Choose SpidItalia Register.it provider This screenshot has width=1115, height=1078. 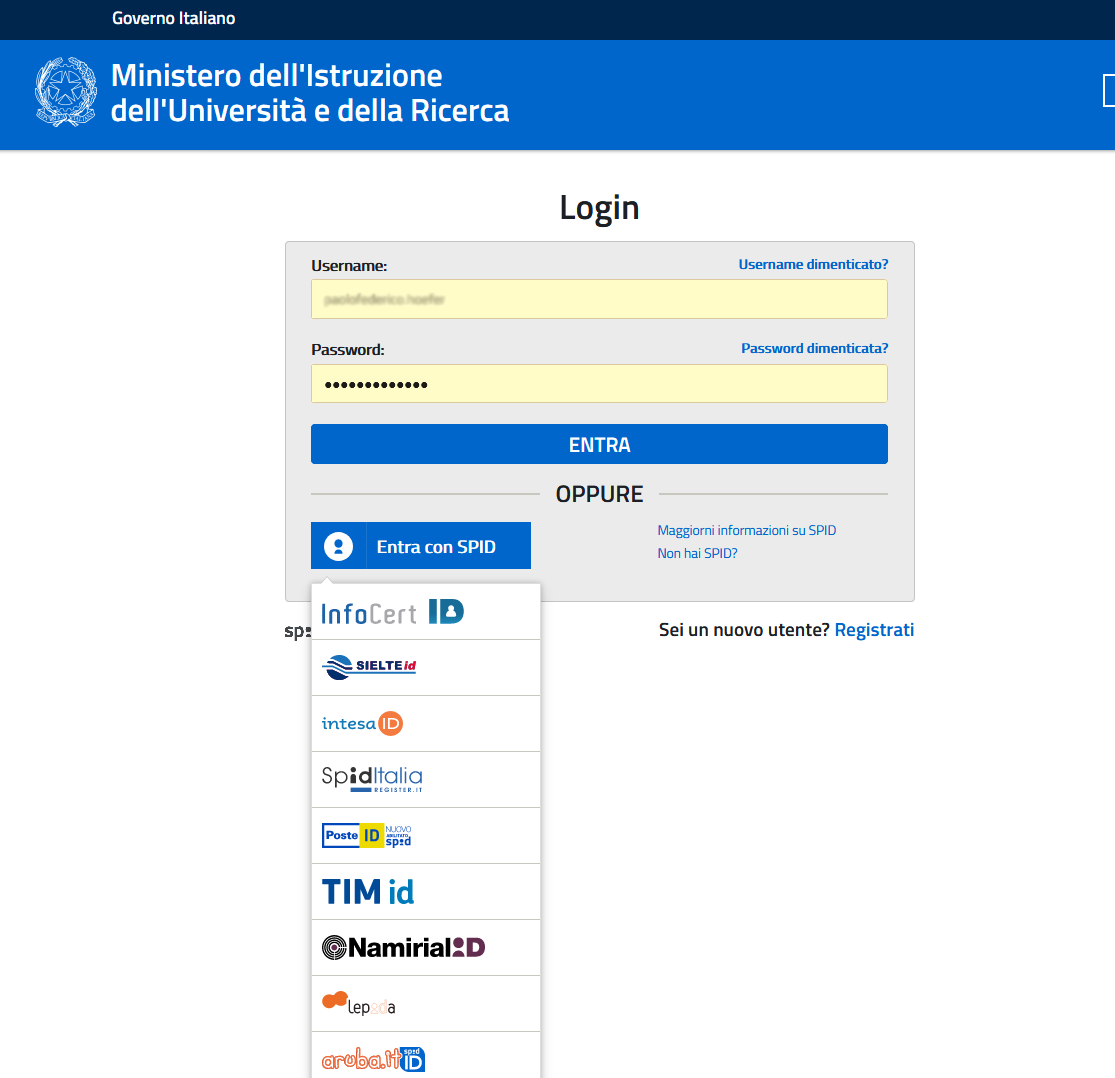372,779
